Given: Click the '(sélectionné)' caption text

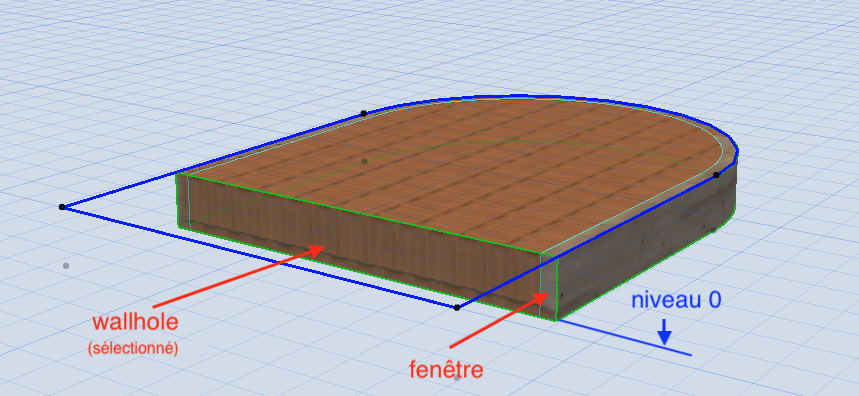Looking at the screenshot, I should pyautogui.click(x=133, y=348).
